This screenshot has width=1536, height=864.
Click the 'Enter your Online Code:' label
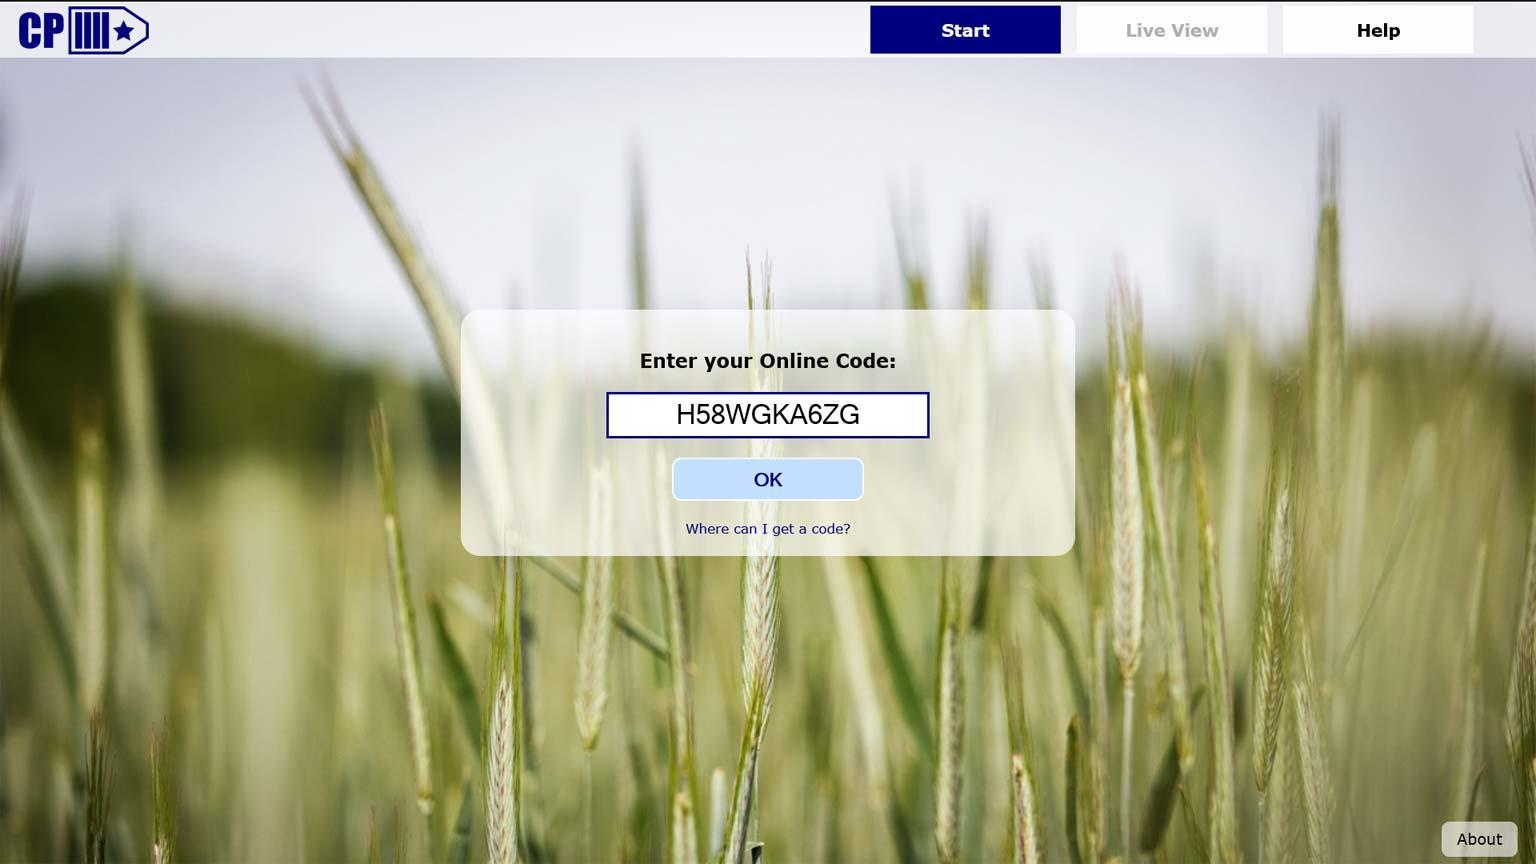(x=768, y=361)
